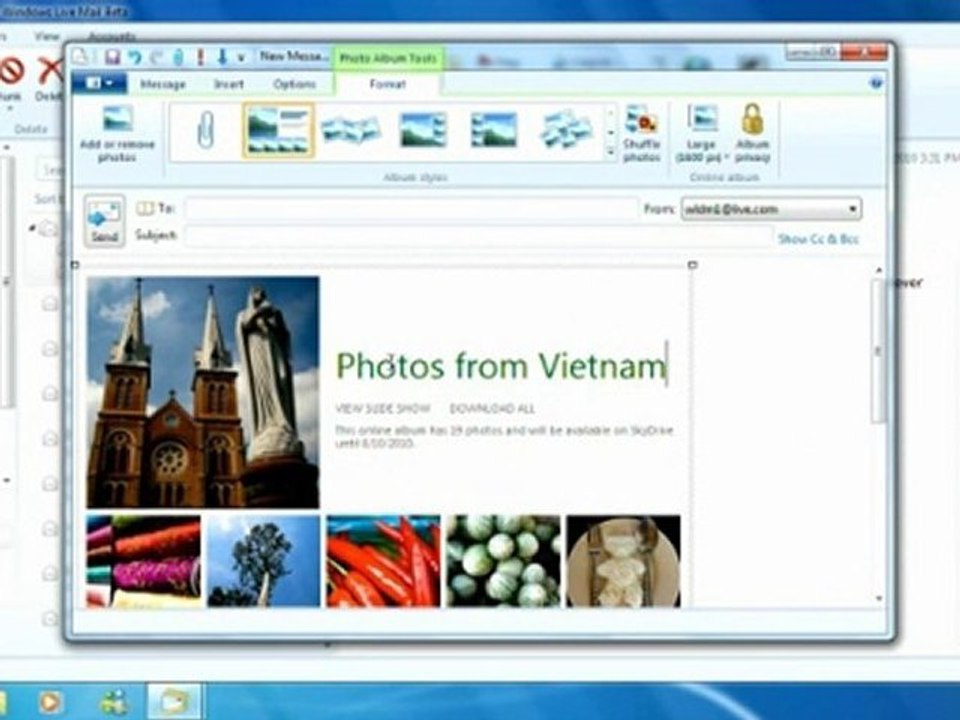Open the ribbon Help icon

click(x=876, y=83)
